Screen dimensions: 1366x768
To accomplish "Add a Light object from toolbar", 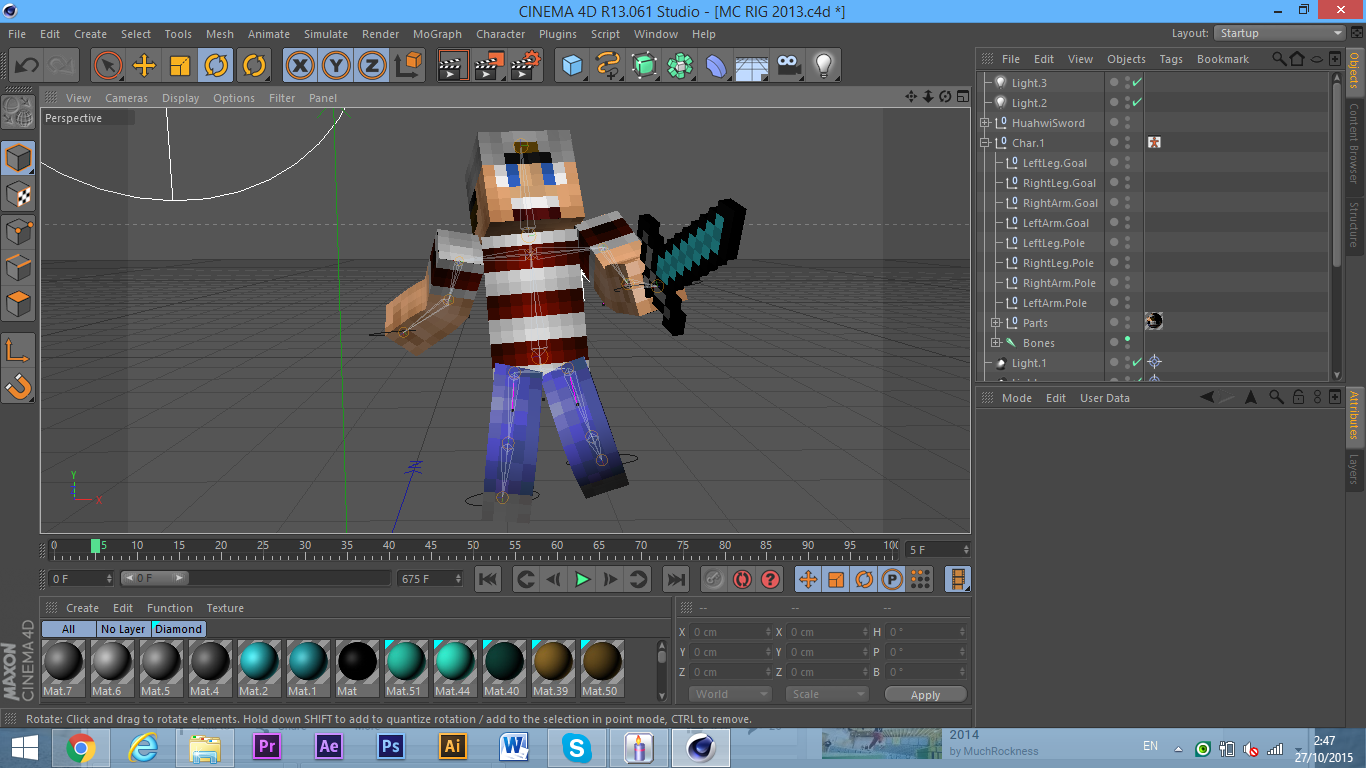I will coord(823,66).
